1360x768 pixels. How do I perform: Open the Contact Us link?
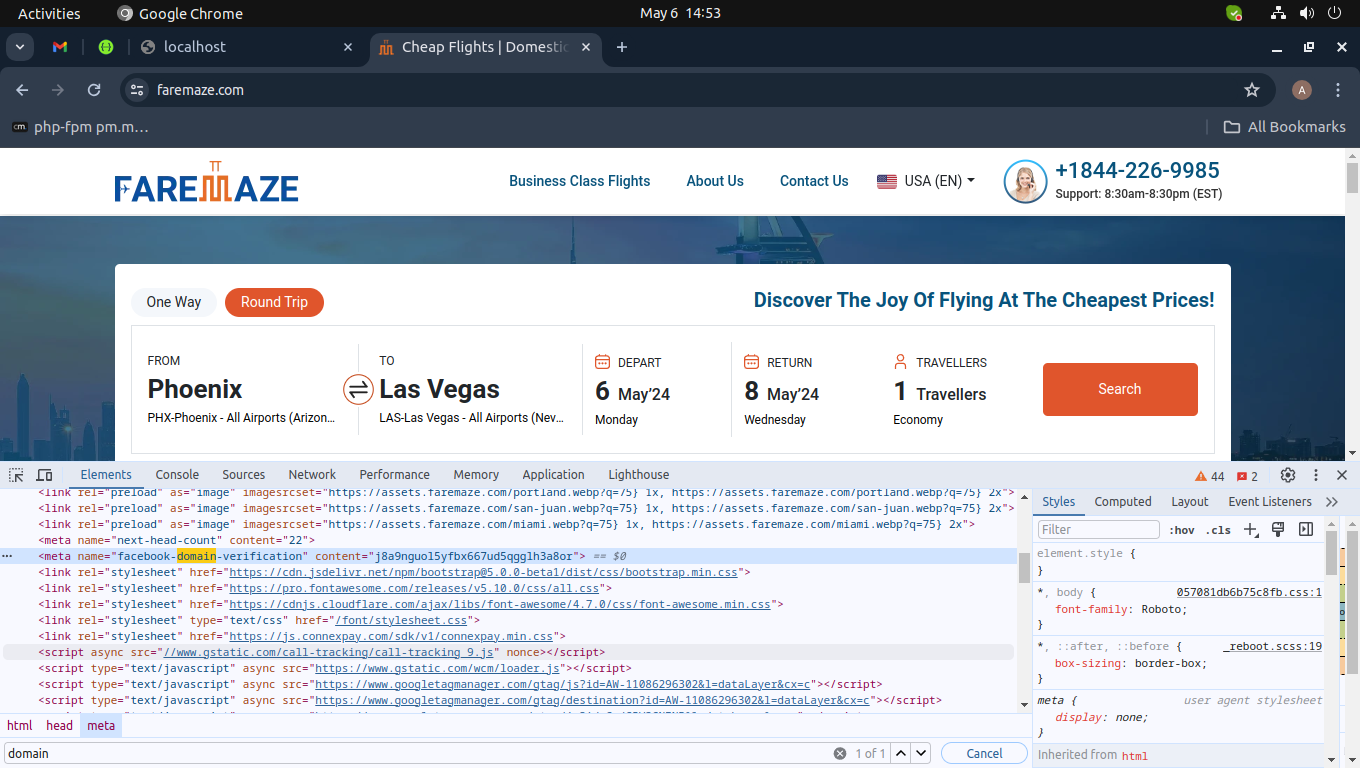pyautogui.click(x=814, y=181)
